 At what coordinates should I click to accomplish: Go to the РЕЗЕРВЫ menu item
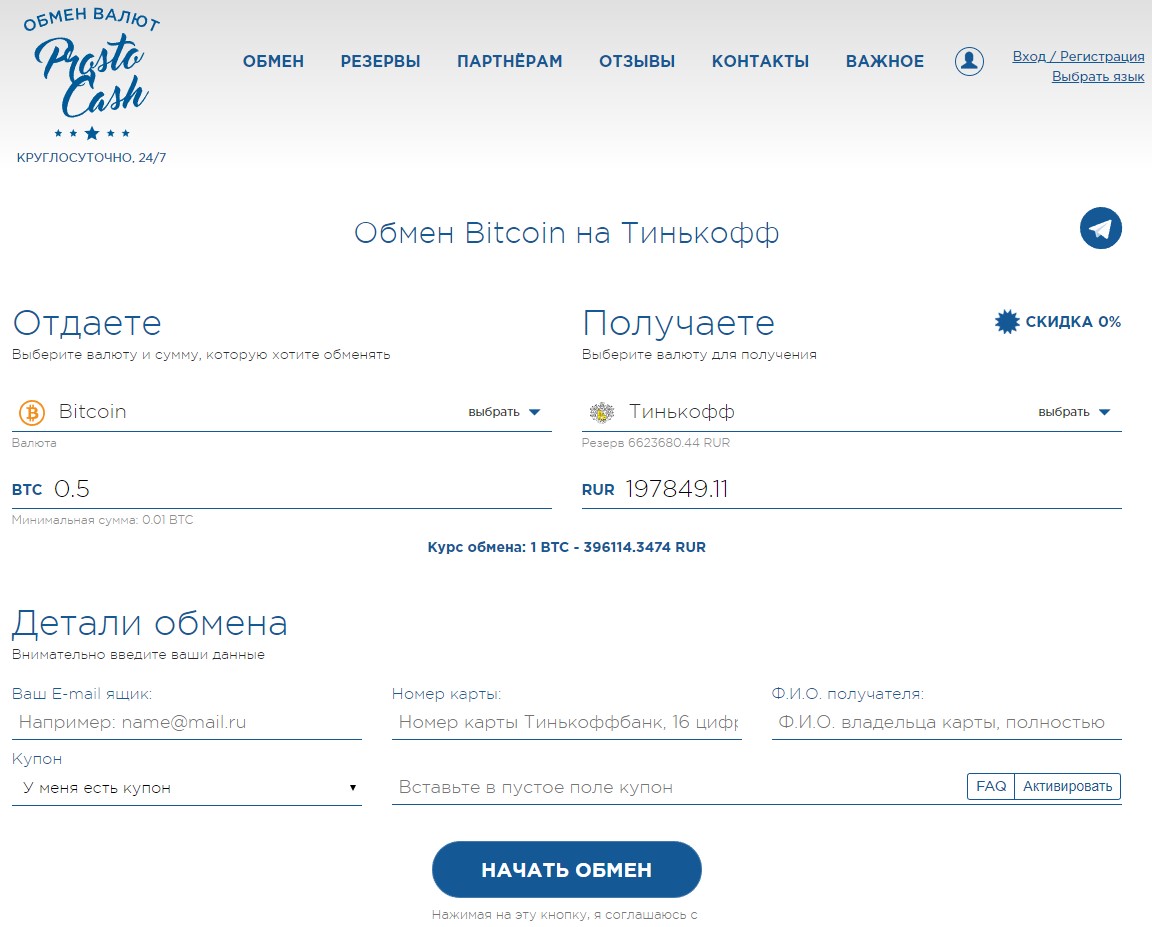[x=380, y=62]
